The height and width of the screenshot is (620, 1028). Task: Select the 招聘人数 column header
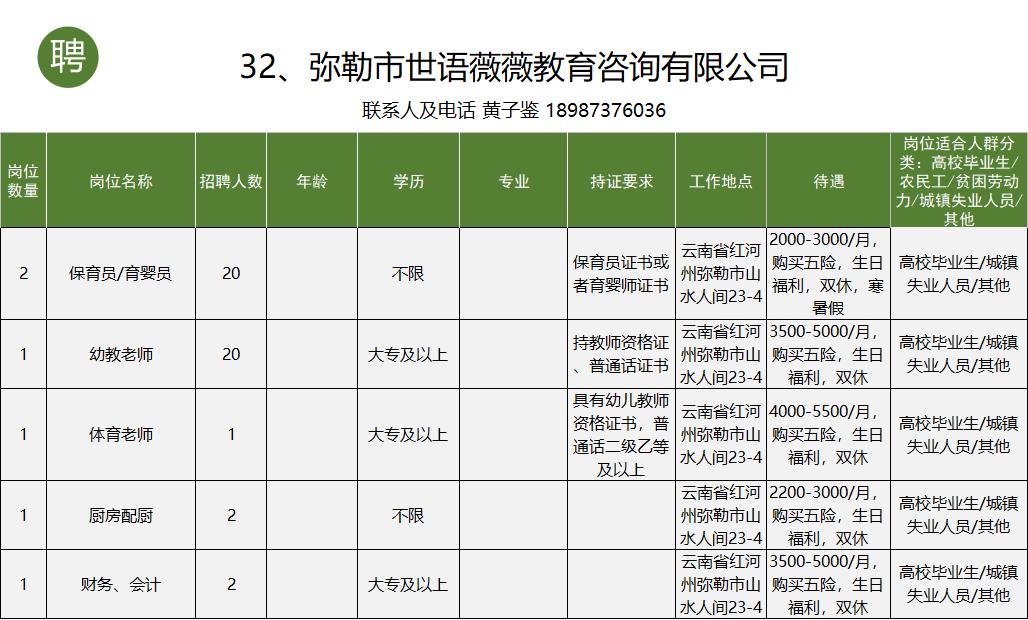(x=230, y=179)
